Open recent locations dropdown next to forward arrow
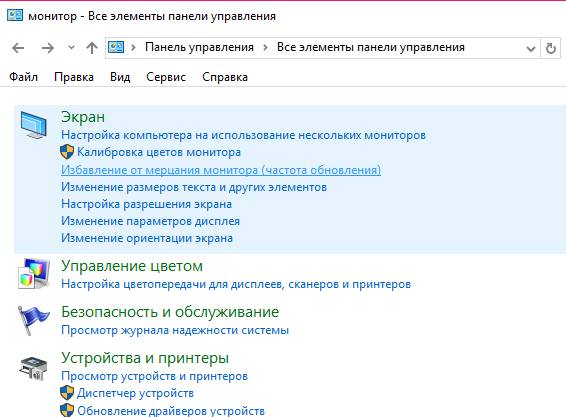This screenshot has height=417, width=566. [71, 47]
